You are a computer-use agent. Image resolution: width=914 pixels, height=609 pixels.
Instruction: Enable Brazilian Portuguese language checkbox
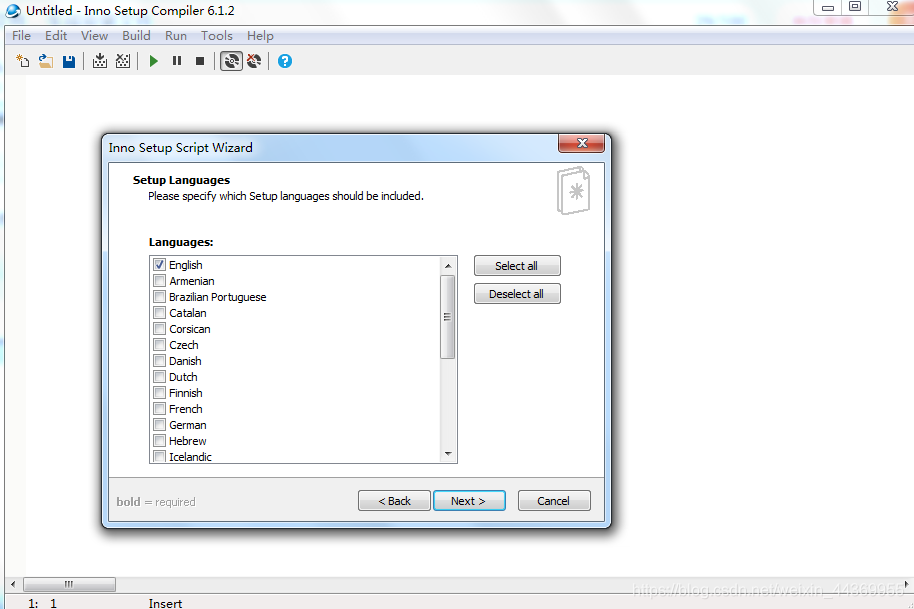coord(160,297)
